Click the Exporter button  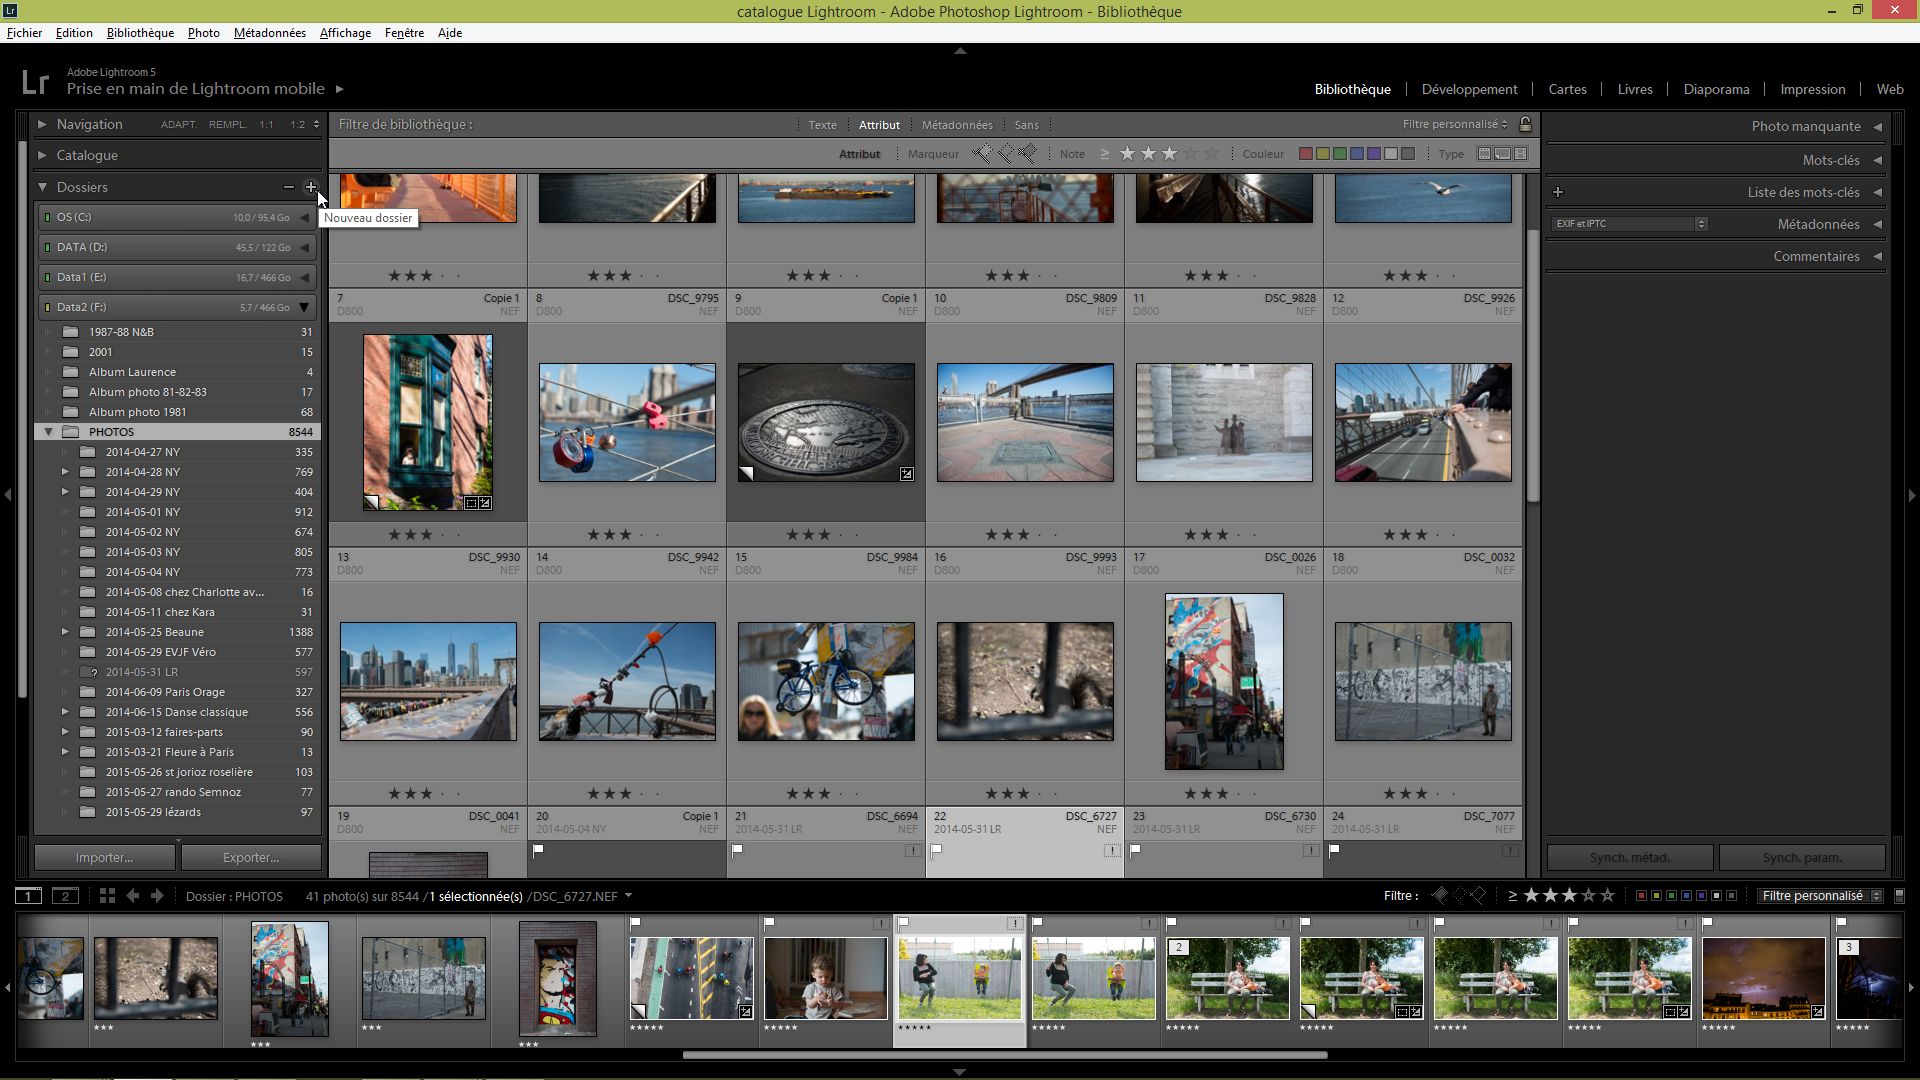point(251,858)
